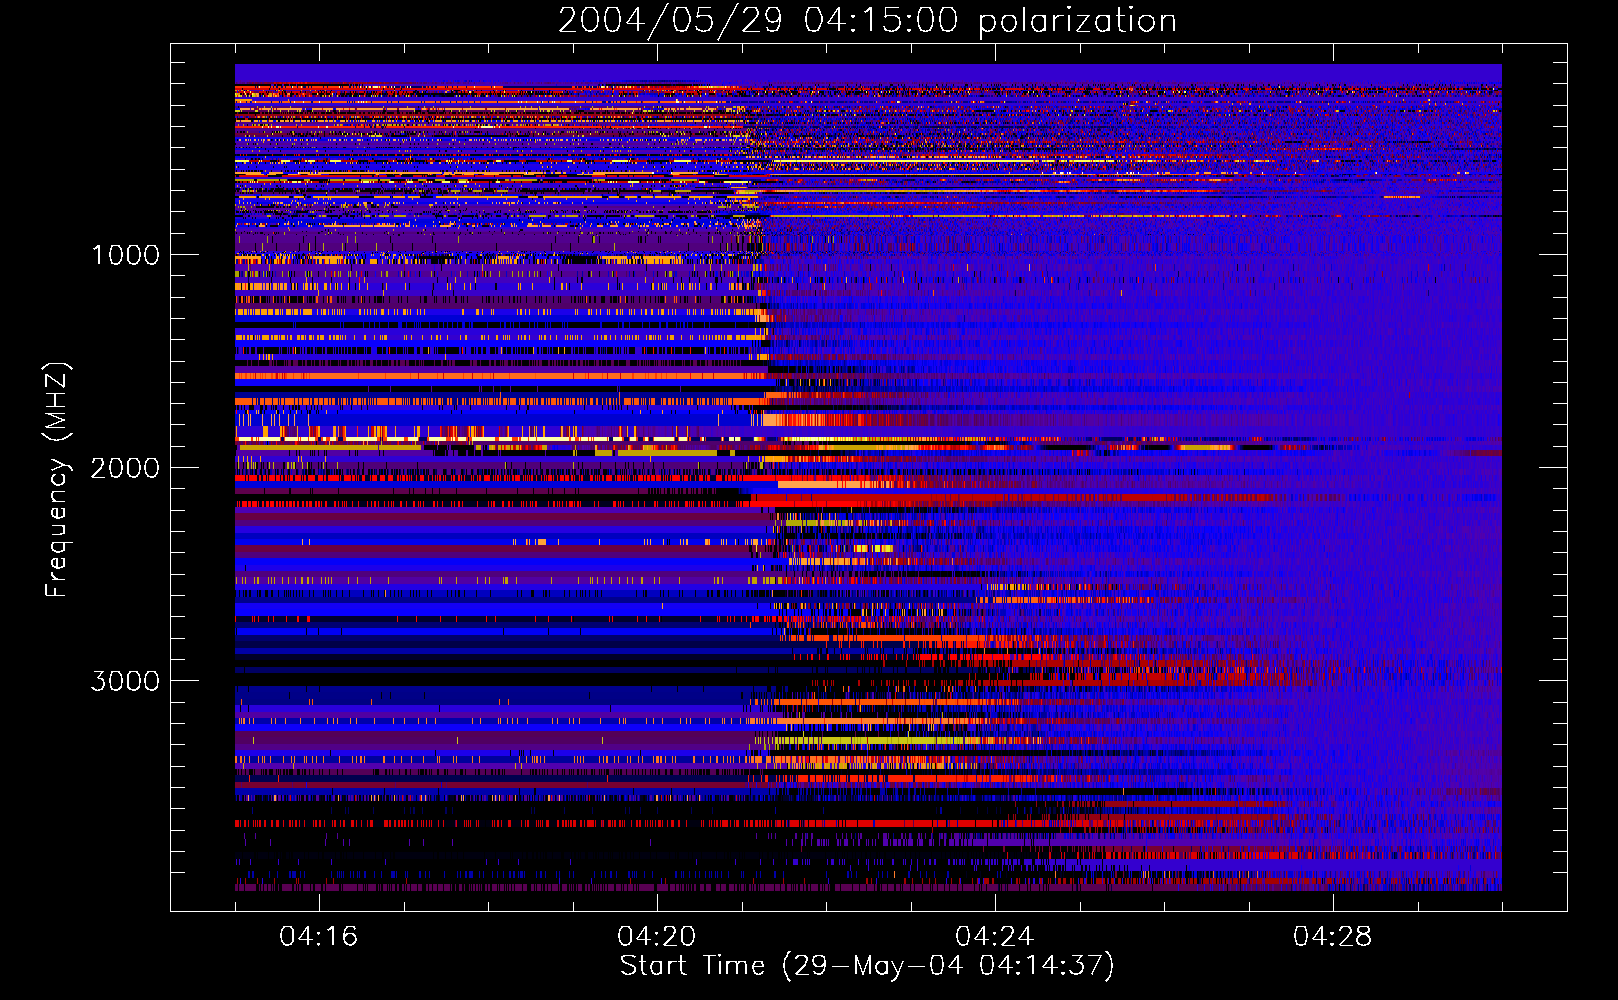
Task: Click the 3000 frequency axis label
Action: coord(125,681)
